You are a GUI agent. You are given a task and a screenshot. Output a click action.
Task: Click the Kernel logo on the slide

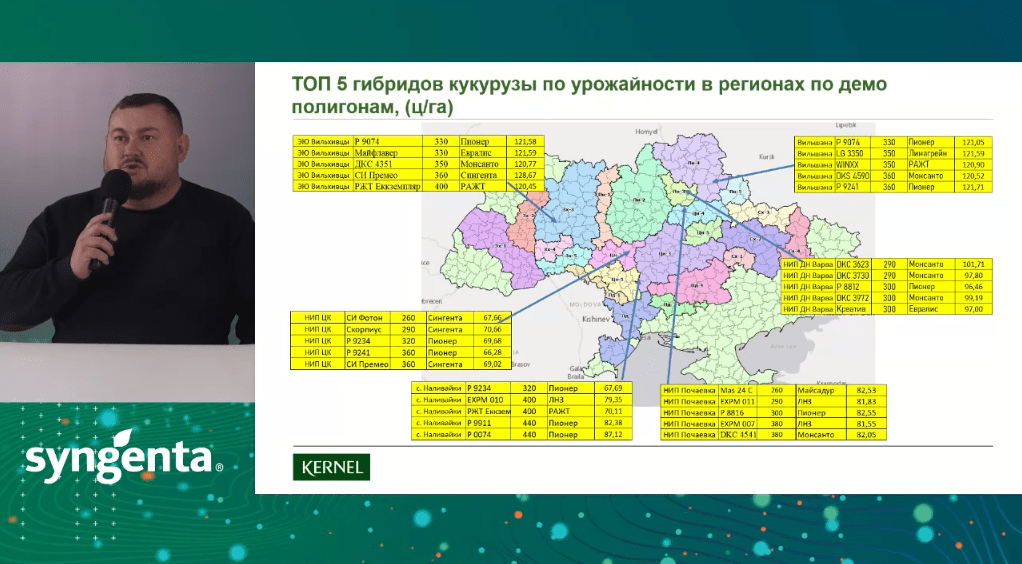[331, 467]
